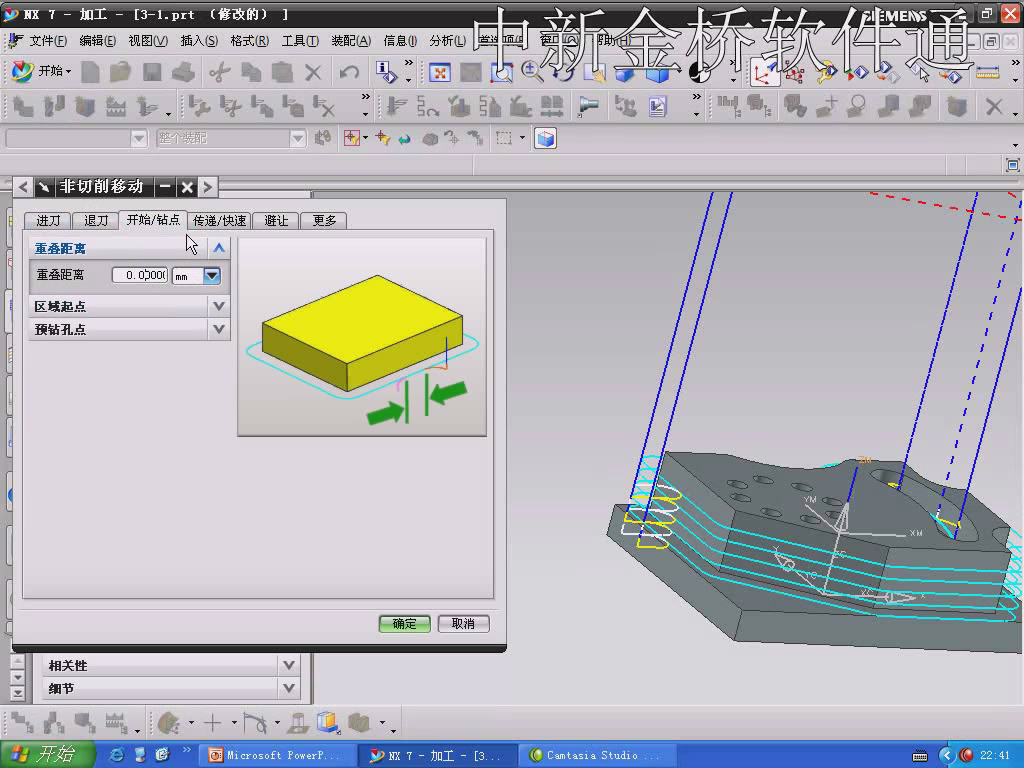Open the 插入(S) menu

[199, 41]
